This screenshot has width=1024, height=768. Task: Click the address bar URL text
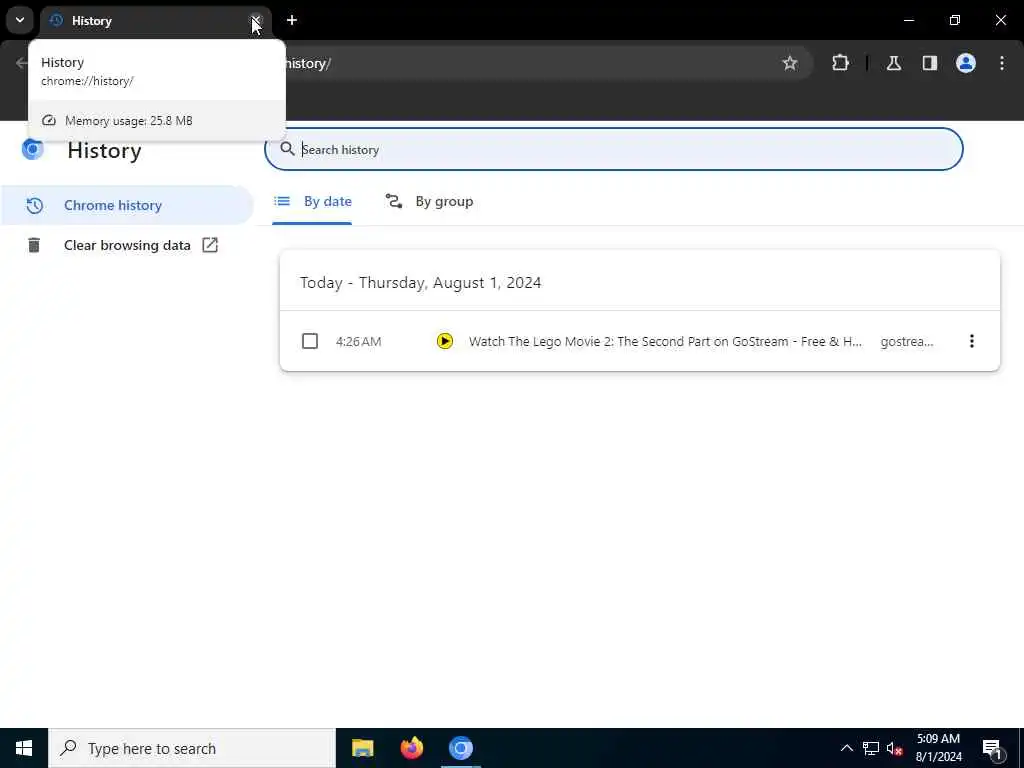[308, 63]
